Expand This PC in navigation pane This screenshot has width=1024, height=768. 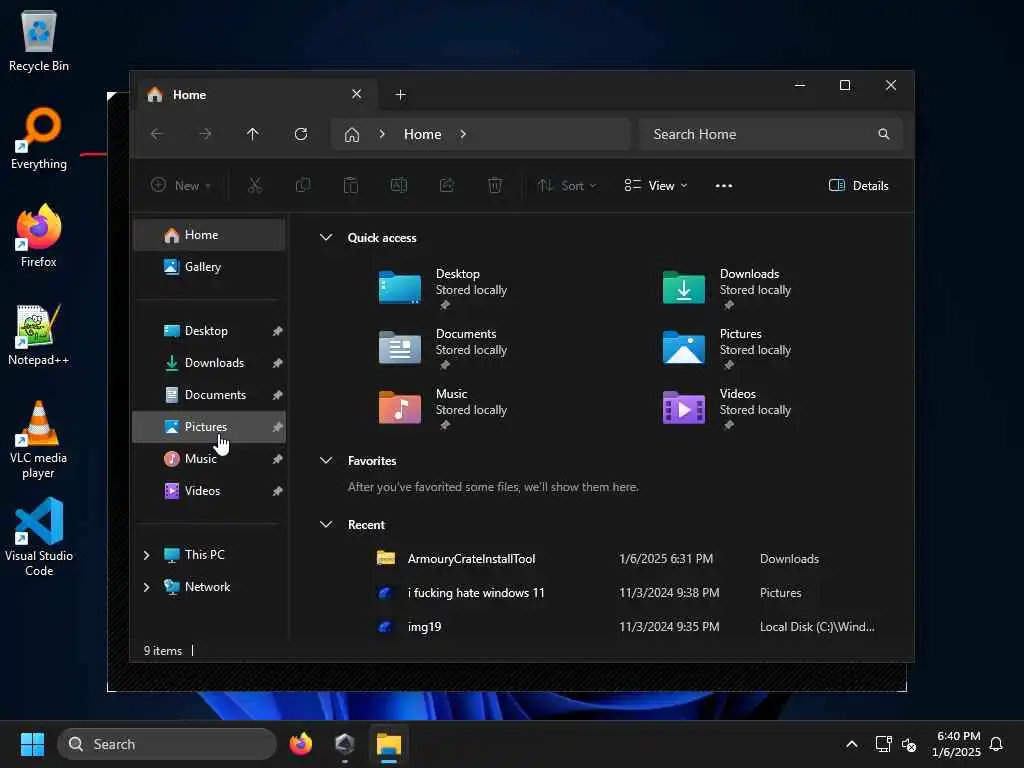146,554
